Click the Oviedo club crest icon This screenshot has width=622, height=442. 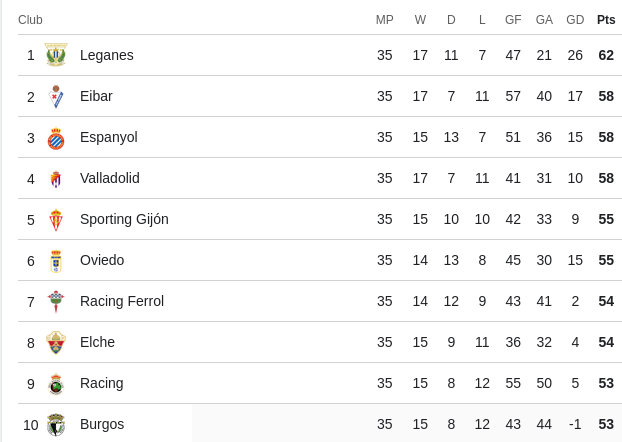pyautogui.click(x=56, y=261)
